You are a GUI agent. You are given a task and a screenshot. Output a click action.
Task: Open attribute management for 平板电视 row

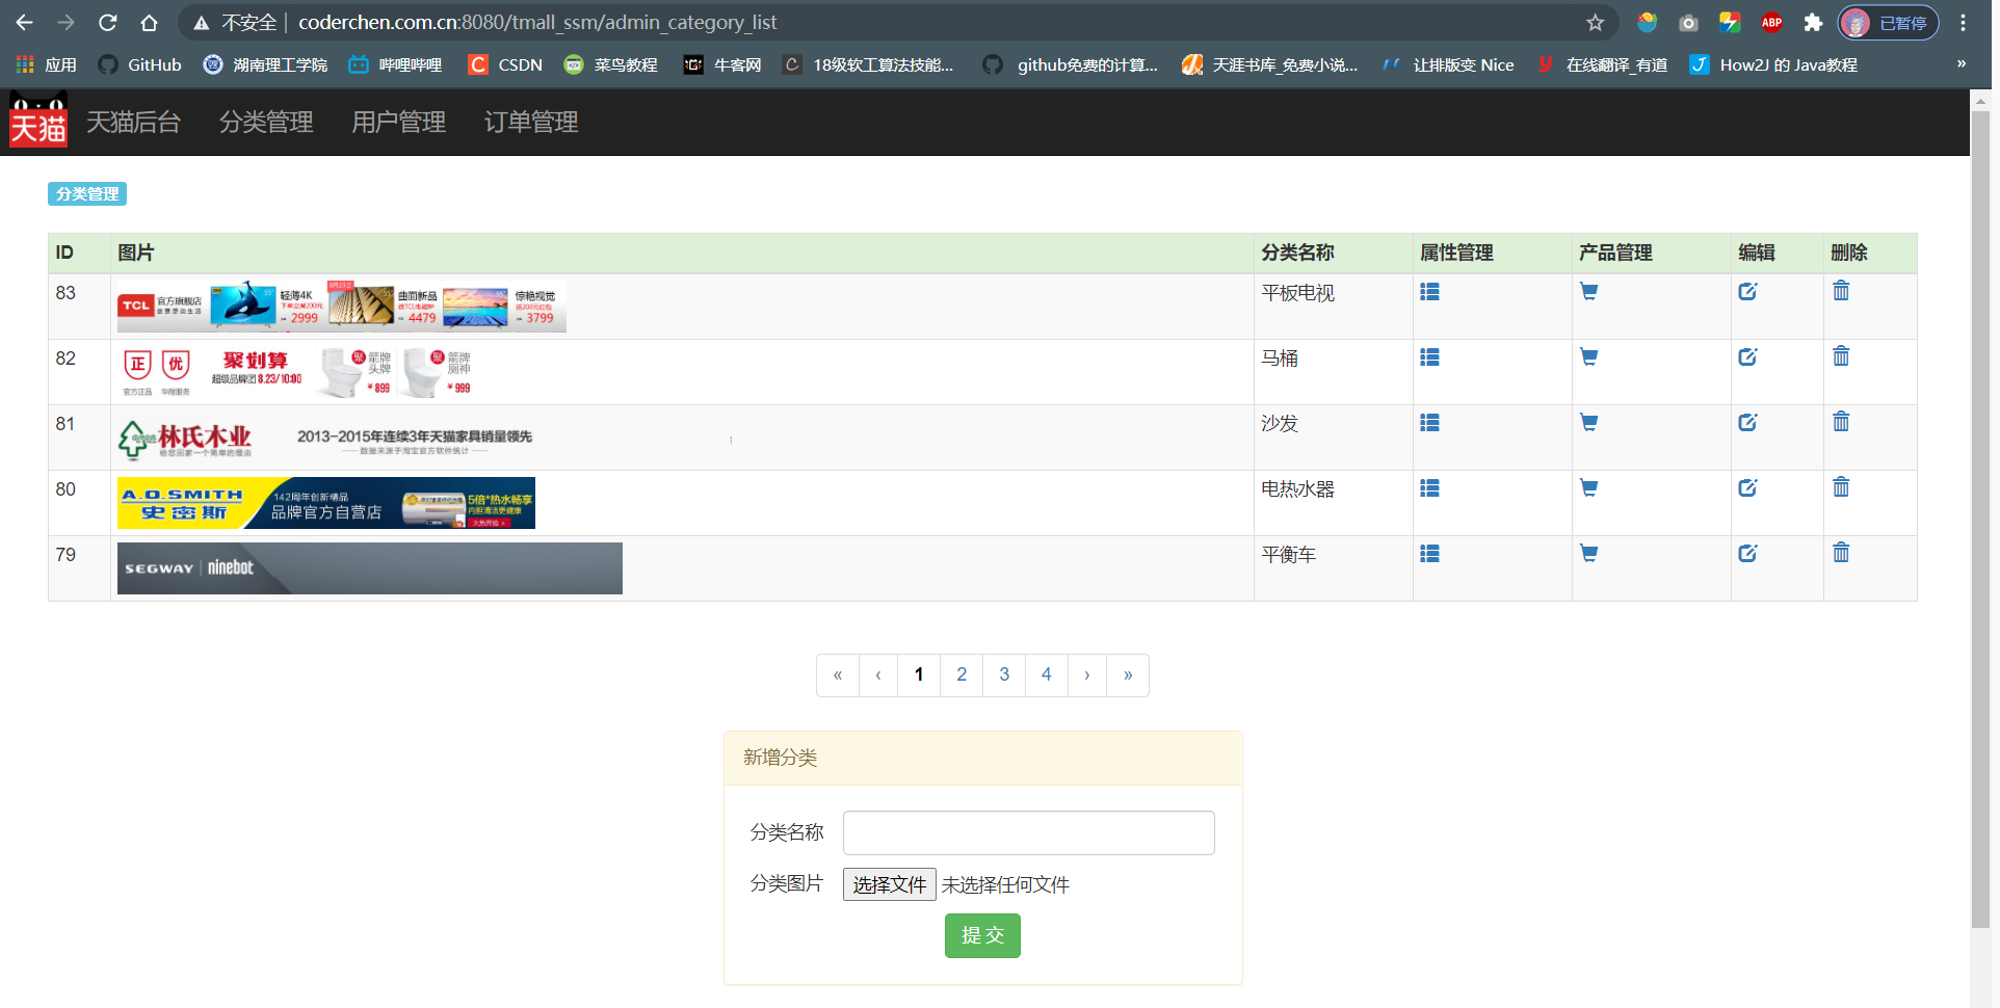(1429, 292)
